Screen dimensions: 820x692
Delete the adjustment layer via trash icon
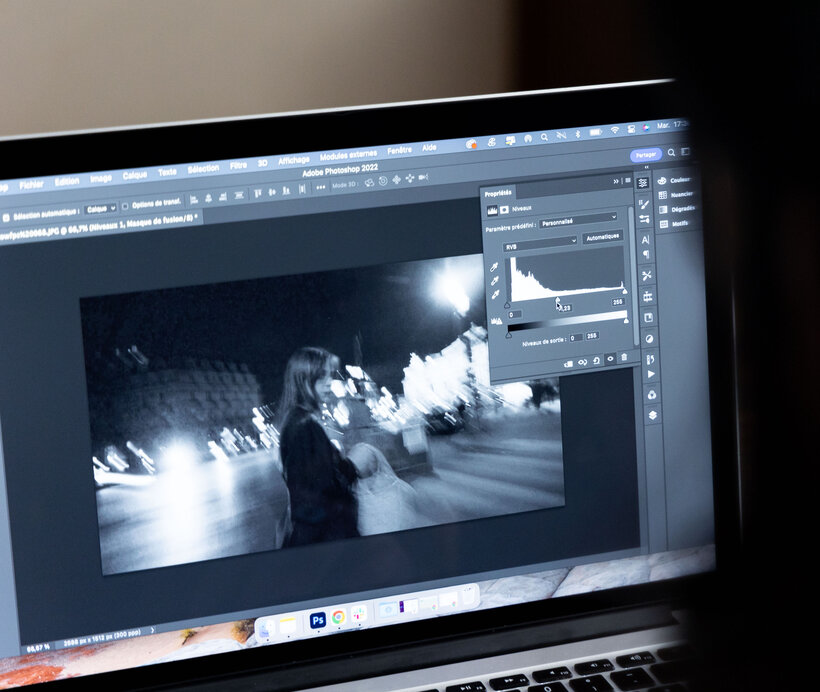pos(624,358)
